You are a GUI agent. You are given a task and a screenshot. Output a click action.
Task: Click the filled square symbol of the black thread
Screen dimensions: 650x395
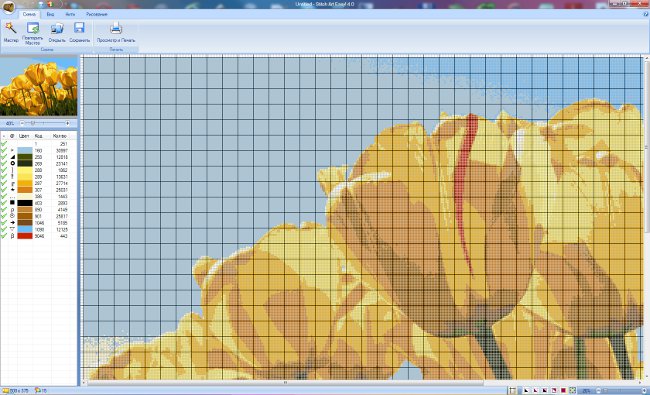tap(12, 203)
